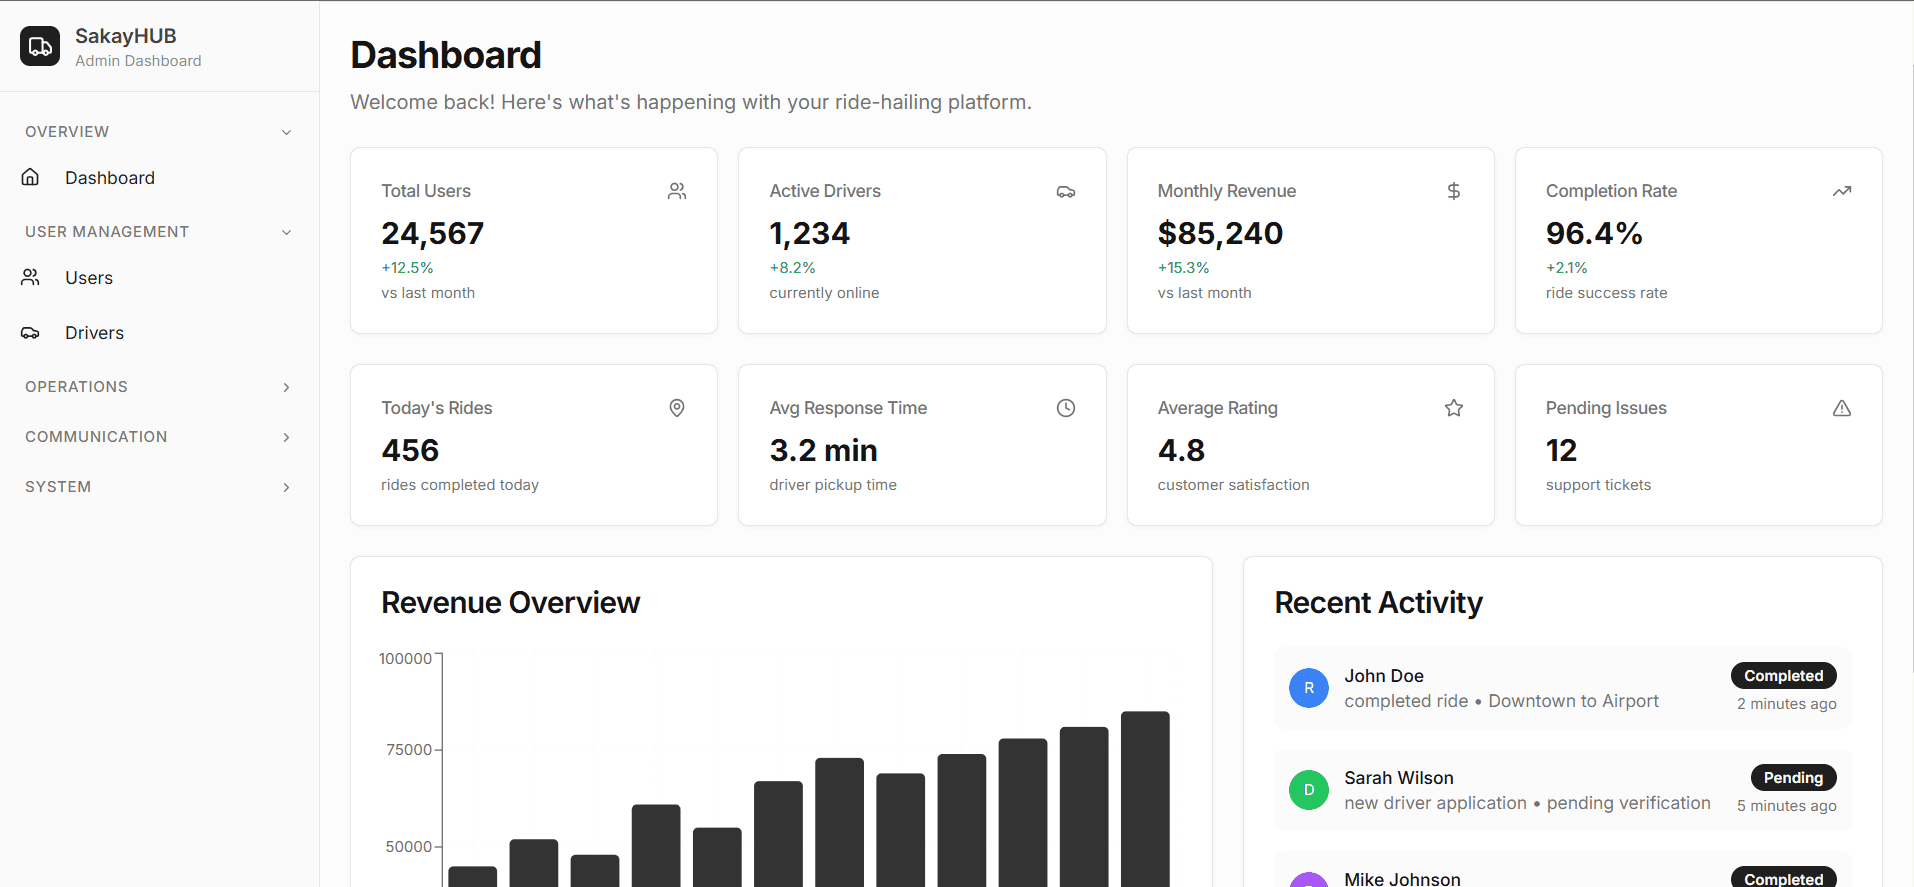Screen dimensions: 1914x887
Task: Click the Completed badge for Mike Johnson
Action: tap(1783, 877)
